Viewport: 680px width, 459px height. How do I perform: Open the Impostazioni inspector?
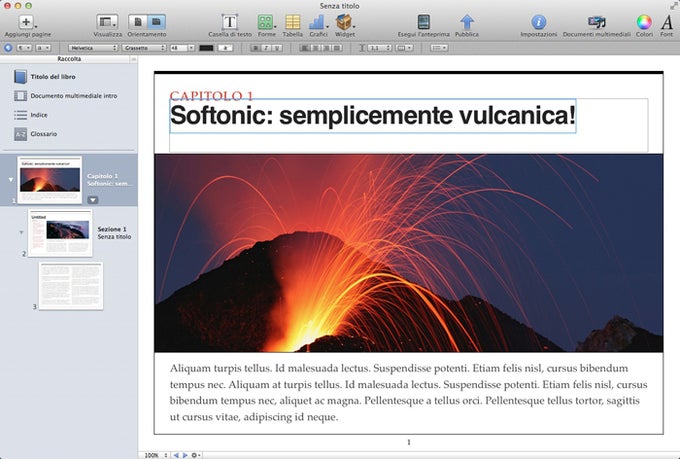(x=539, y=22)
